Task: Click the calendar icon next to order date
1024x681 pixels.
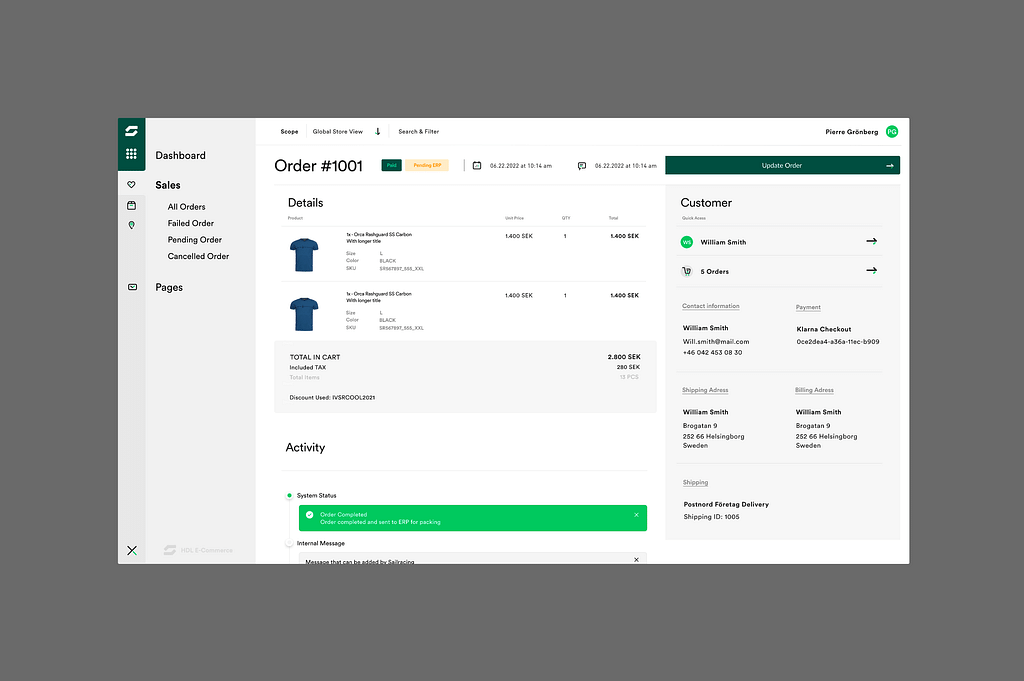Action: click(x=477, y=166)
